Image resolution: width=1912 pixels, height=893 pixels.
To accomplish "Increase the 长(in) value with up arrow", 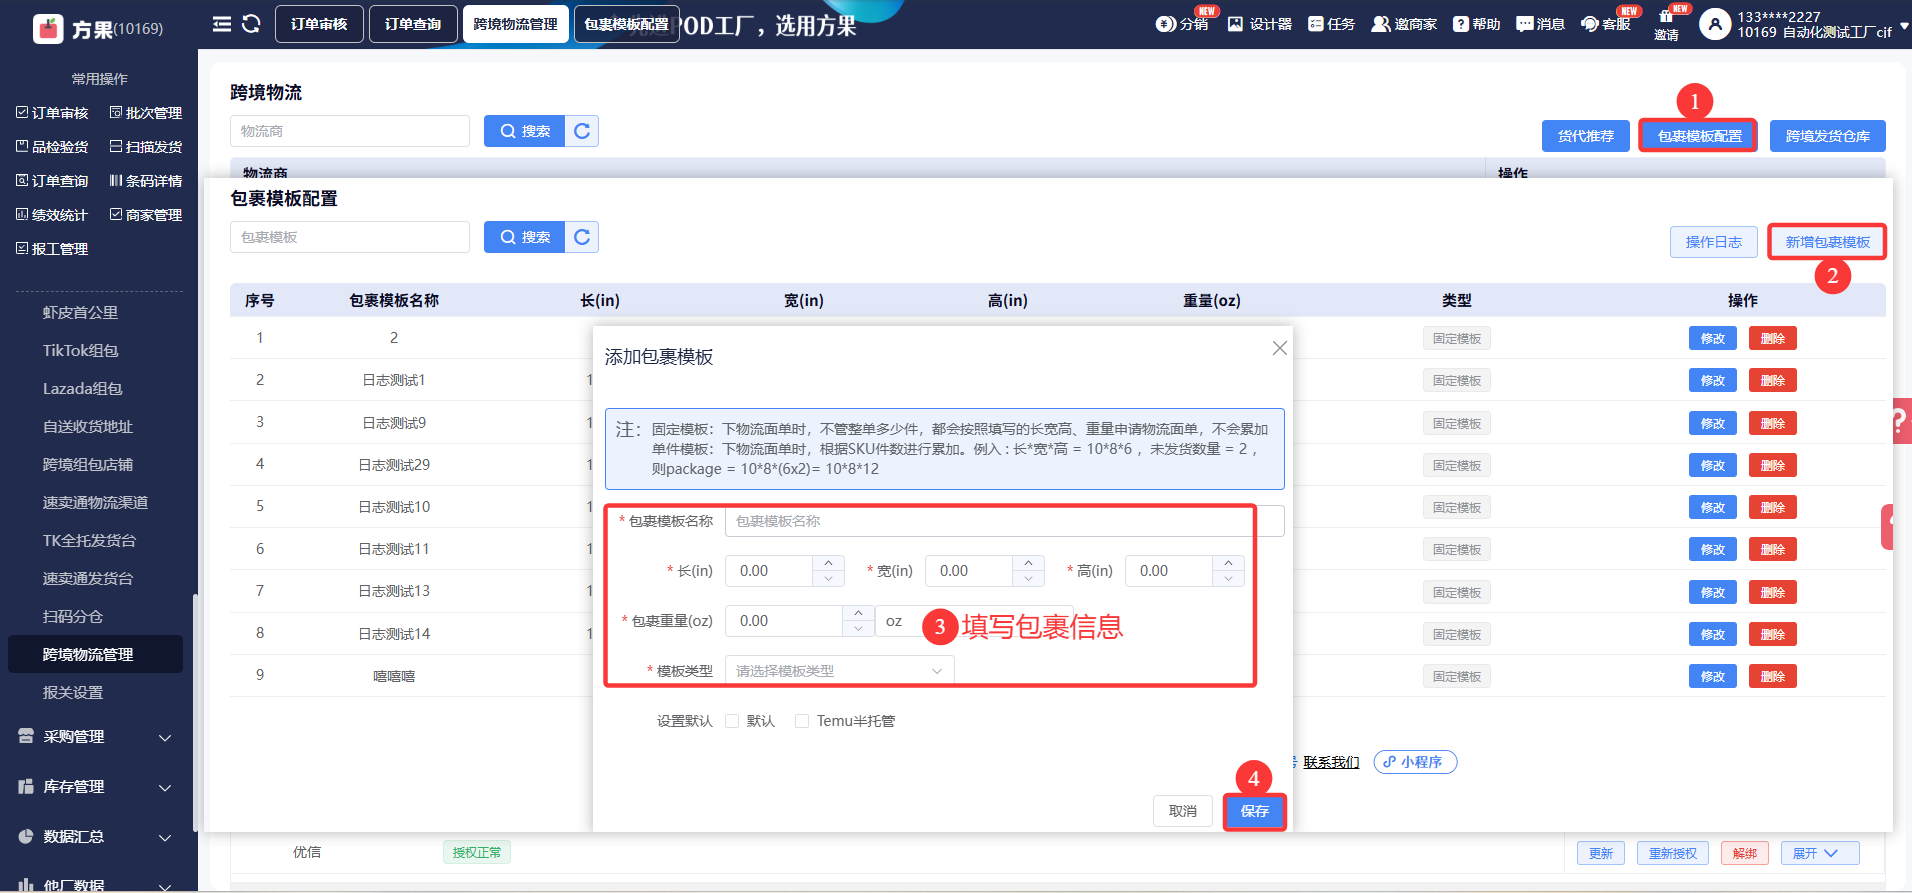I will (x=828, y=563).
